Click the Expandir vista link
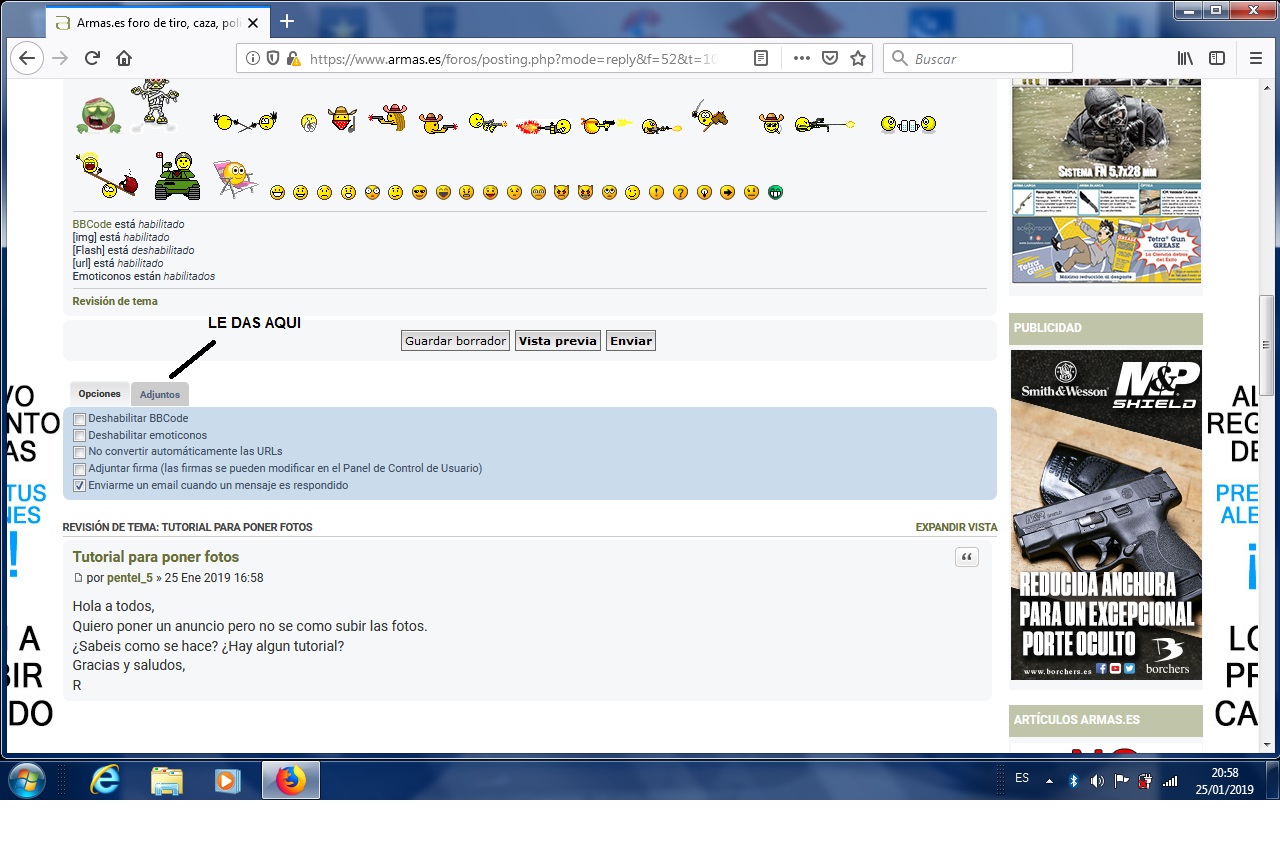 pos(956,527)
